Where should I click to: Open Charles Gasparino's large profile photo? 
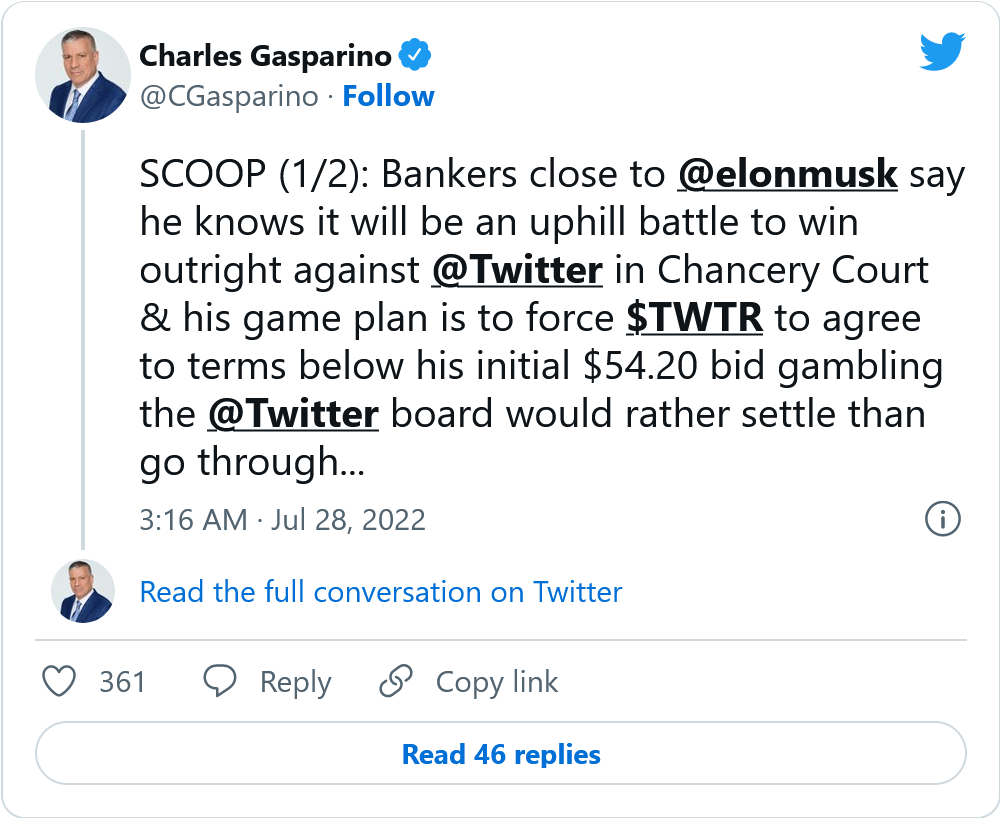tap(82, 76)
